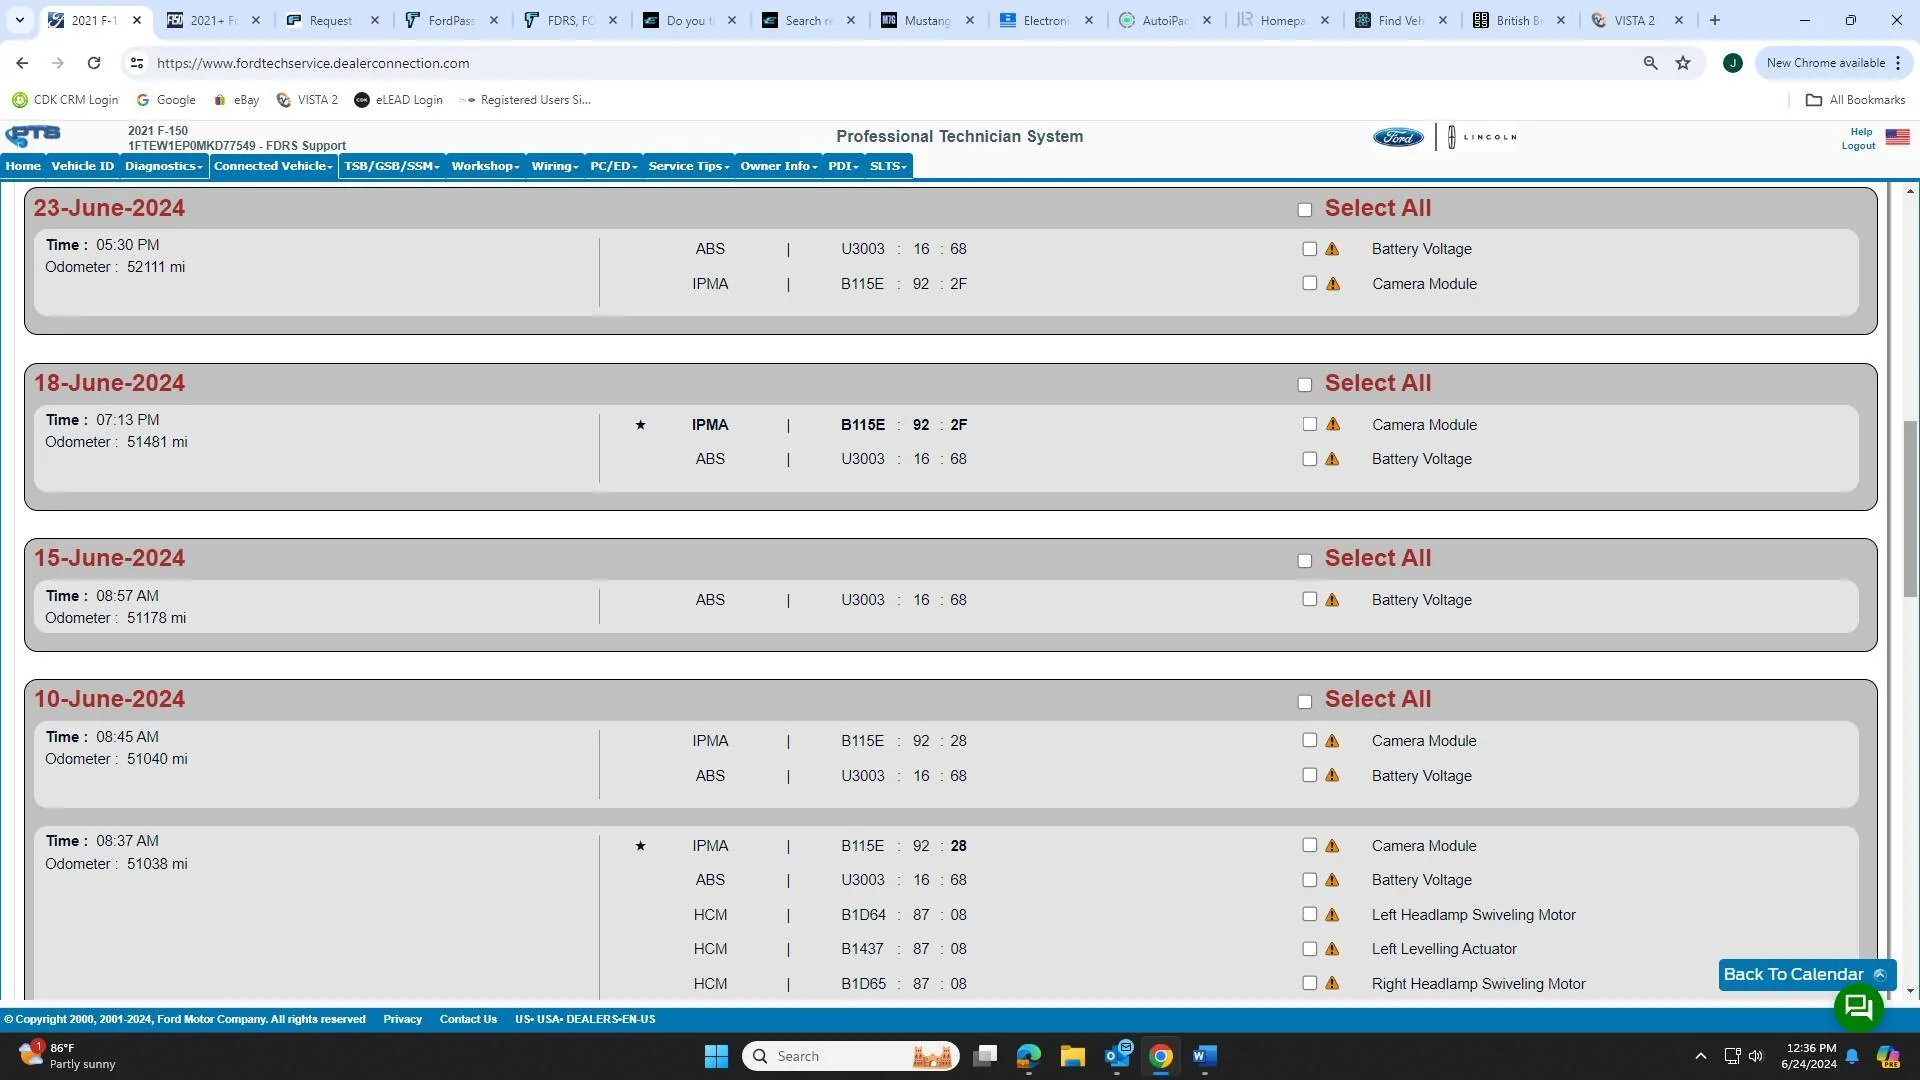Go to the Vehicle ID menu
The image size is (1920, 1080).
click(x=82, y=166)
